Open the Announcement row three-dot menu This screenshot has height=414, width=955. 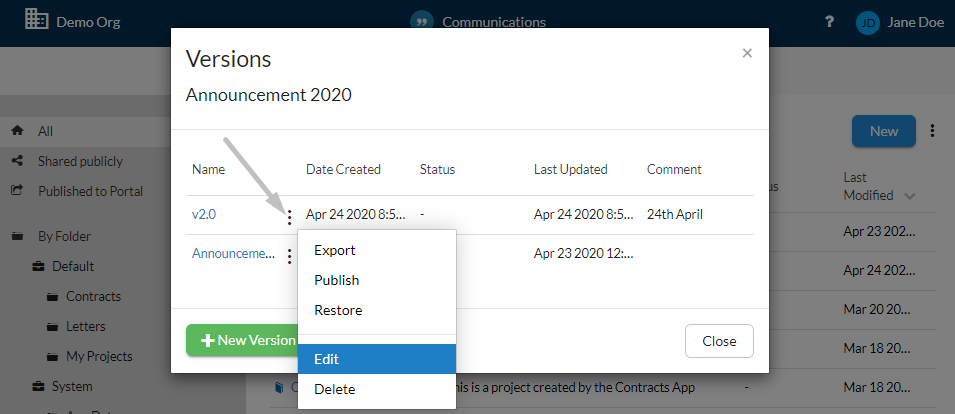point(290,256)
